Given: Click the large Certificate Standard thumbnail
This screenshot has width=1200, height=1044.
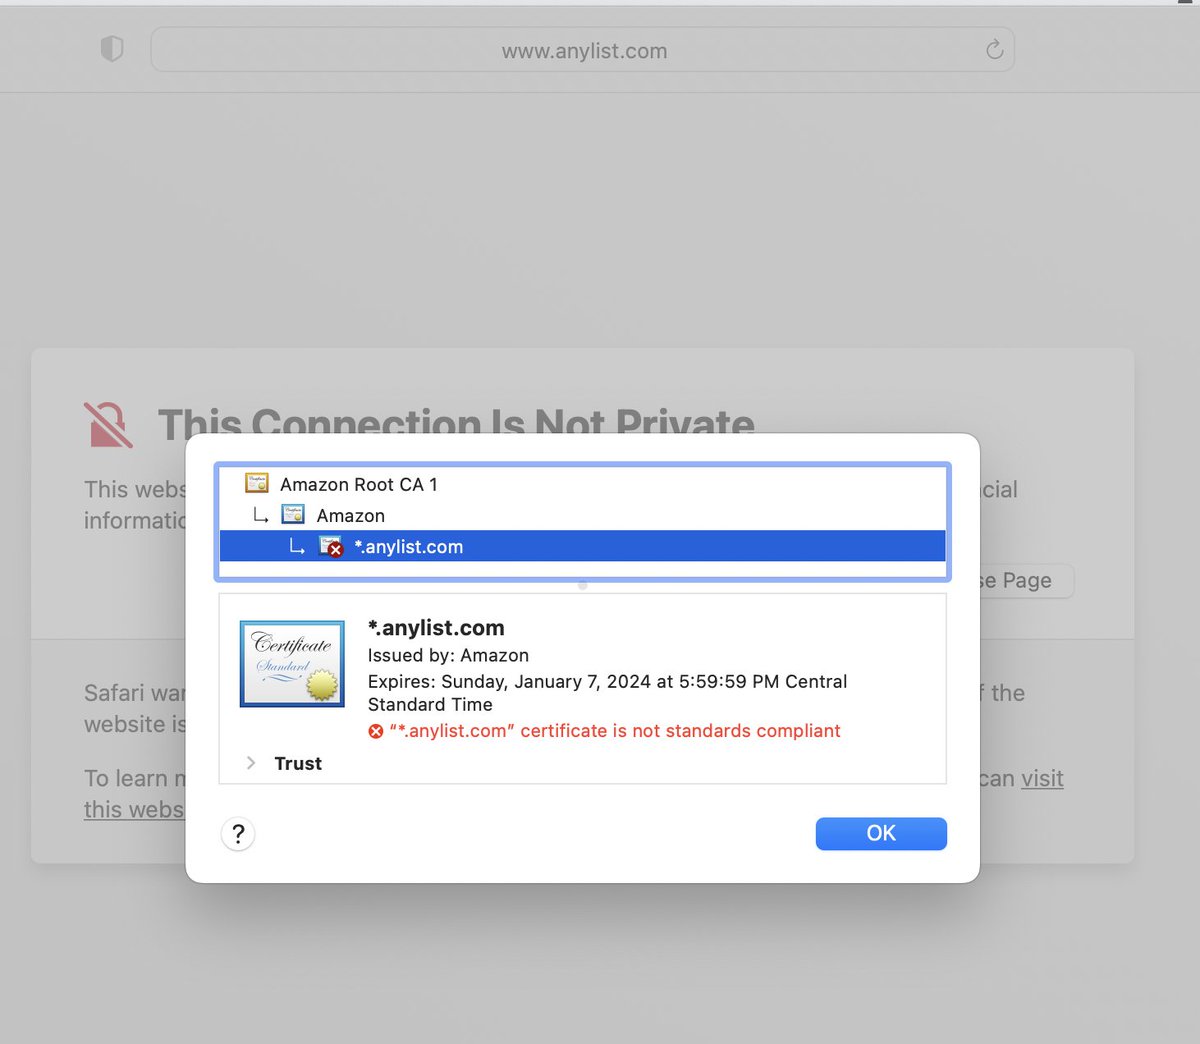Looking at the screenshot, I should (x=292, y=664).
